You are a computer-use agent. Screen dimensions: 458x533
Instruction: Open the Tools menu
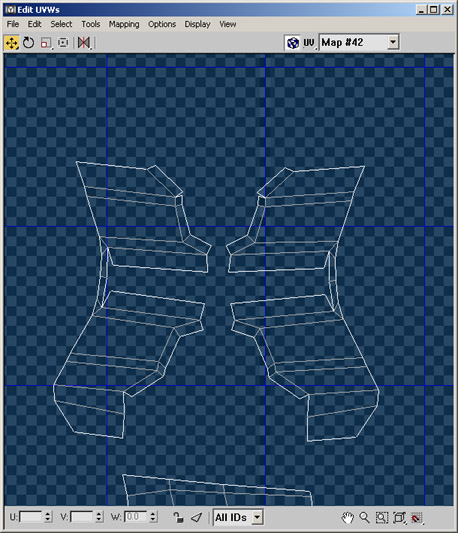(x=90, y=24)
